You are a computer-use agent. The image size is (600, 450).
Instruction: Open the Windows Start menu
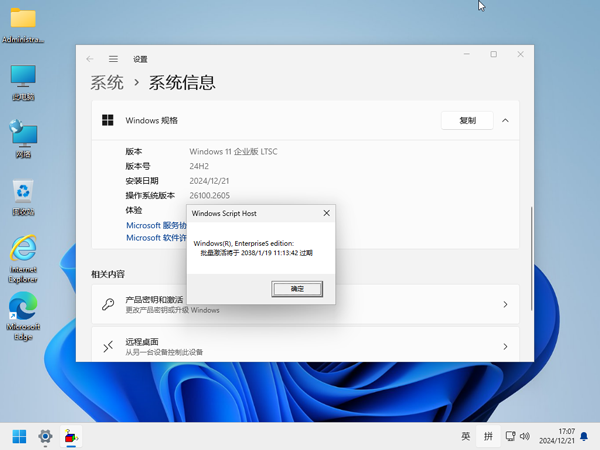[x=19, y=436]
